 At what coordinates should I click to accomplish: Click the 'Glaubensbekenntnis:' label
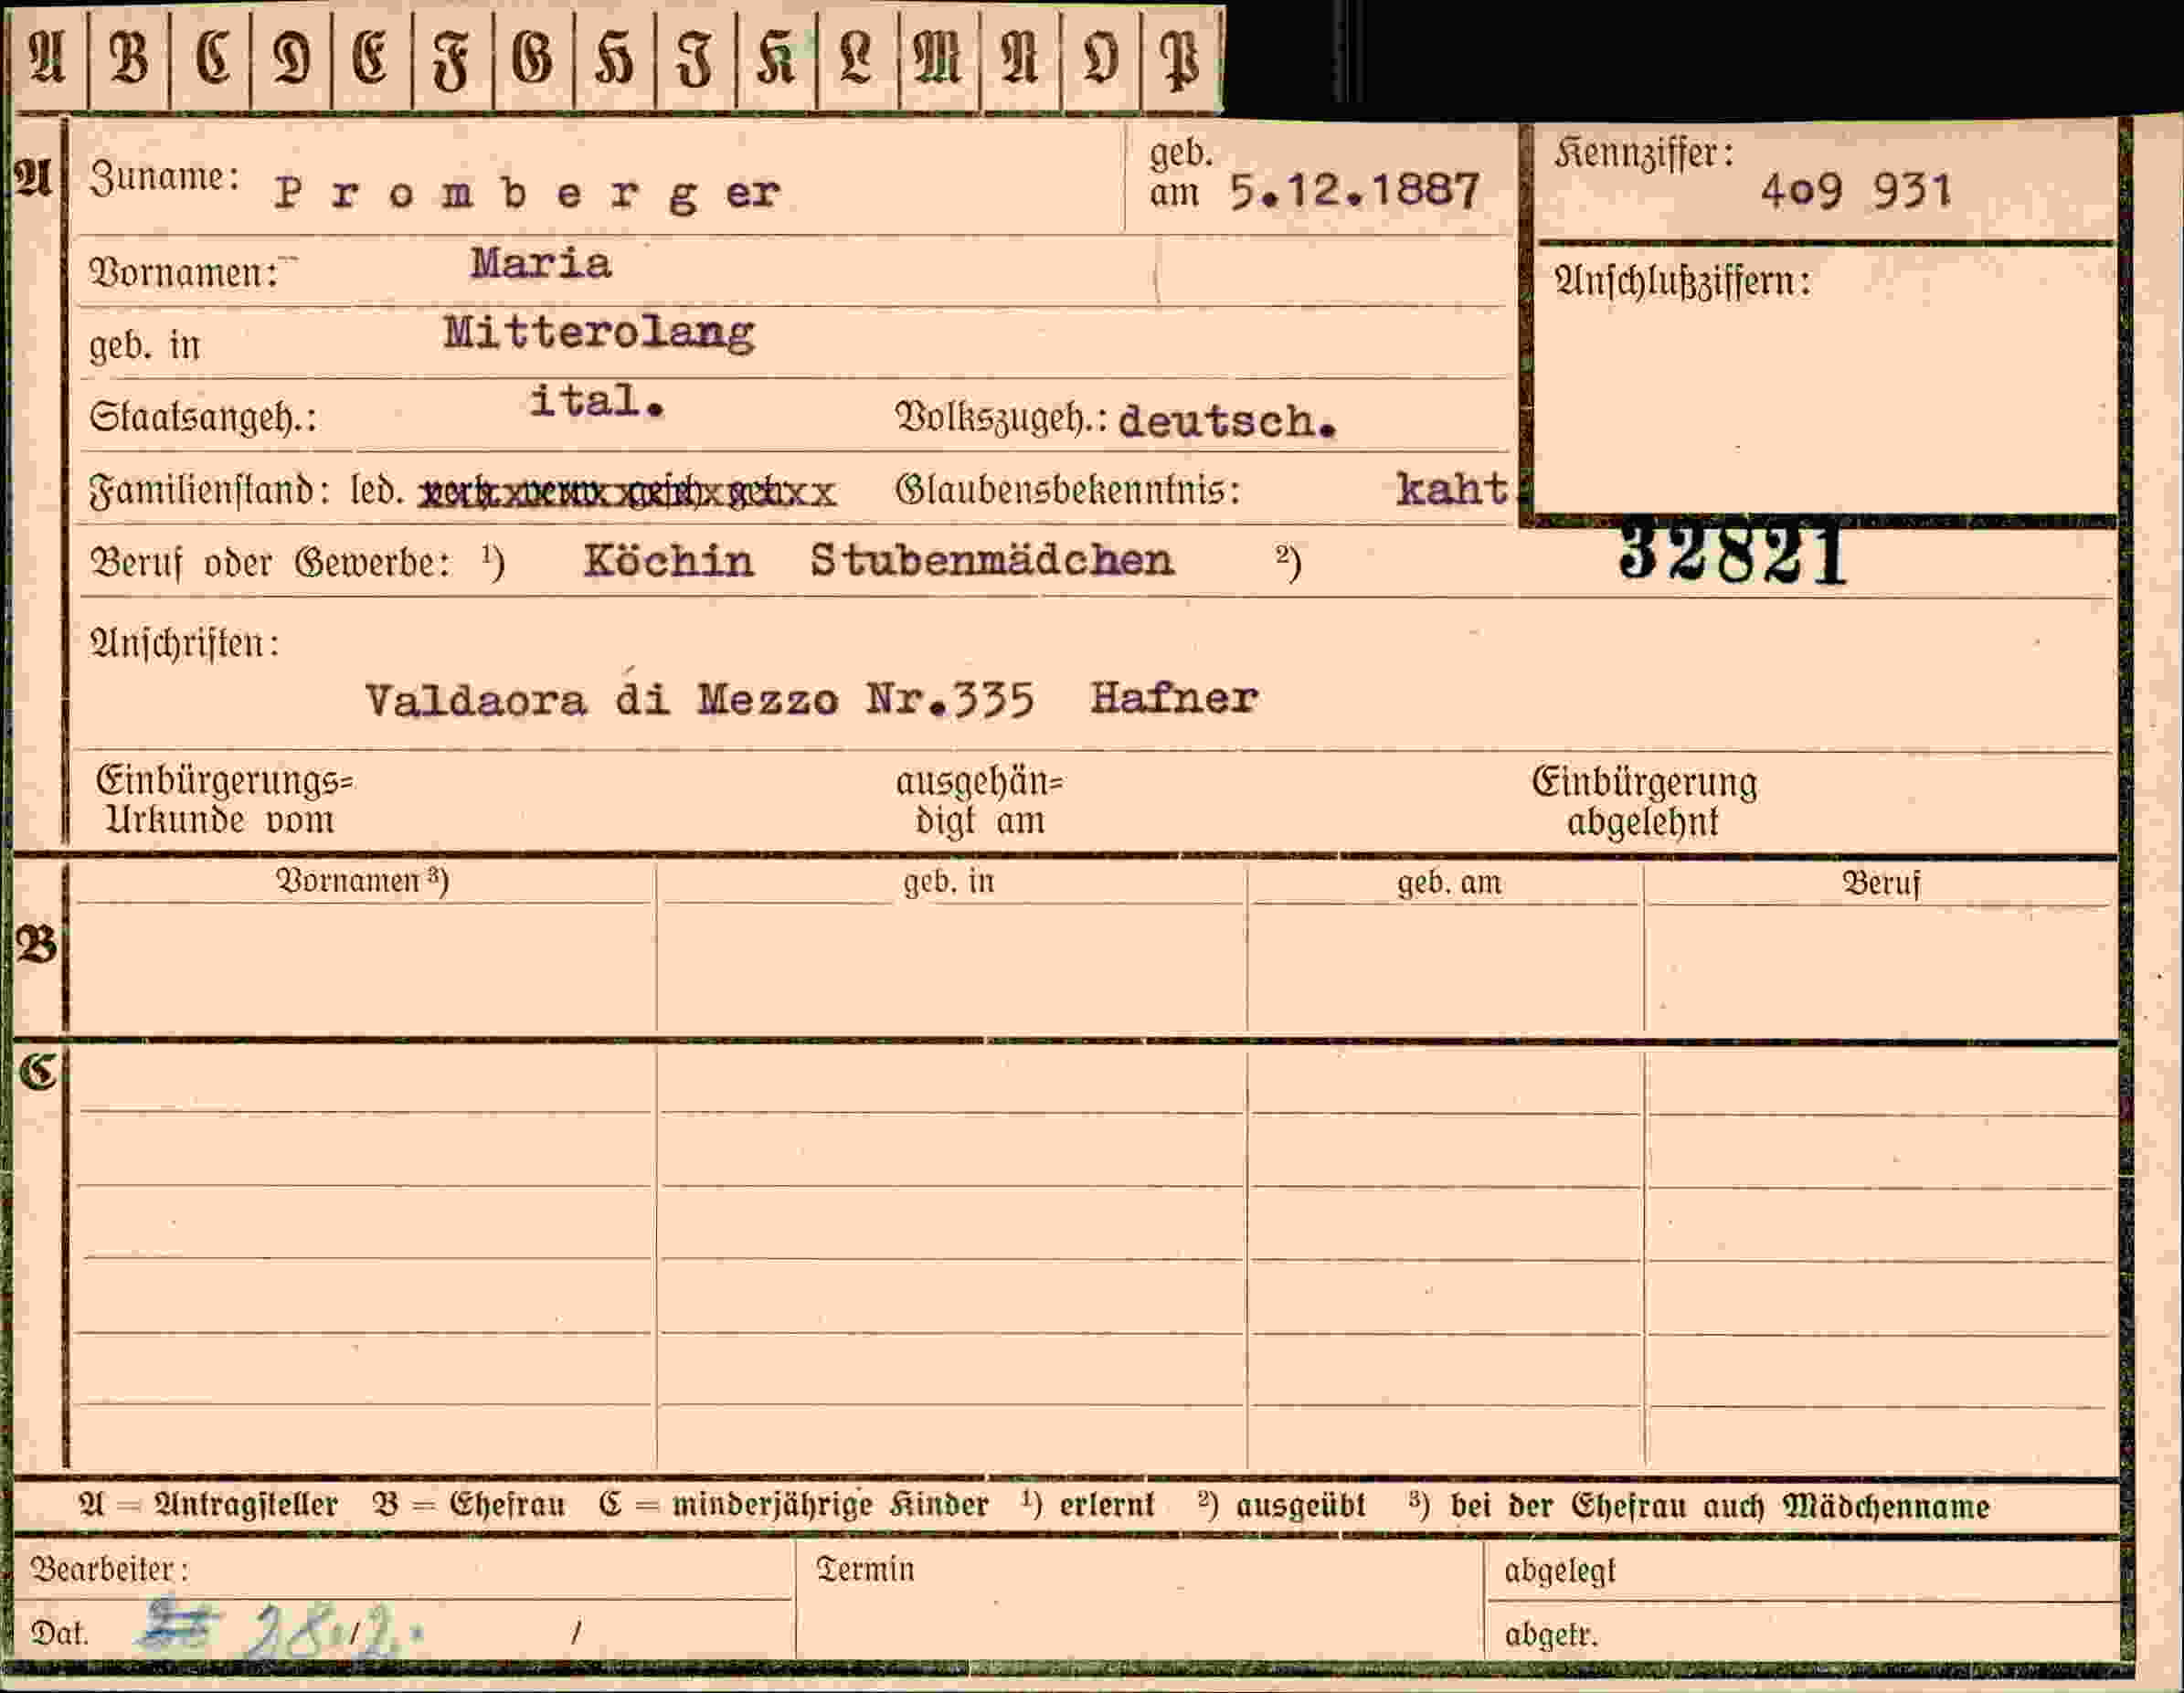tap(1068, 489)
